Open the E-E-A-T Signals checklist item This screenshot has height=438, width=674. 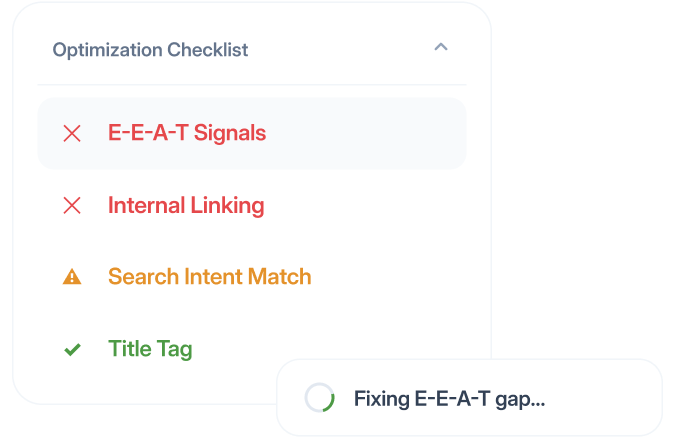coord(251,133)
